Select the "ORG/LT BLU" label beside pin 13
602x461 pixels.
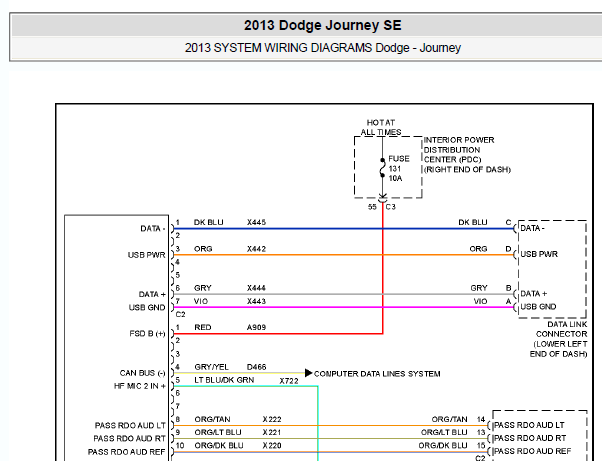tap(444, 433)
